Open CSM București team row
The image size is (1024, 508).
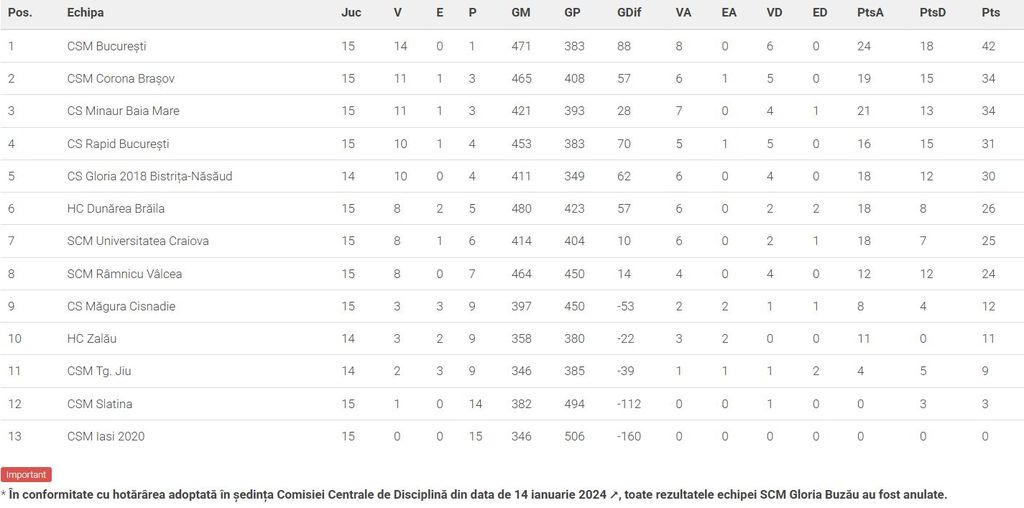pos(107,46)
